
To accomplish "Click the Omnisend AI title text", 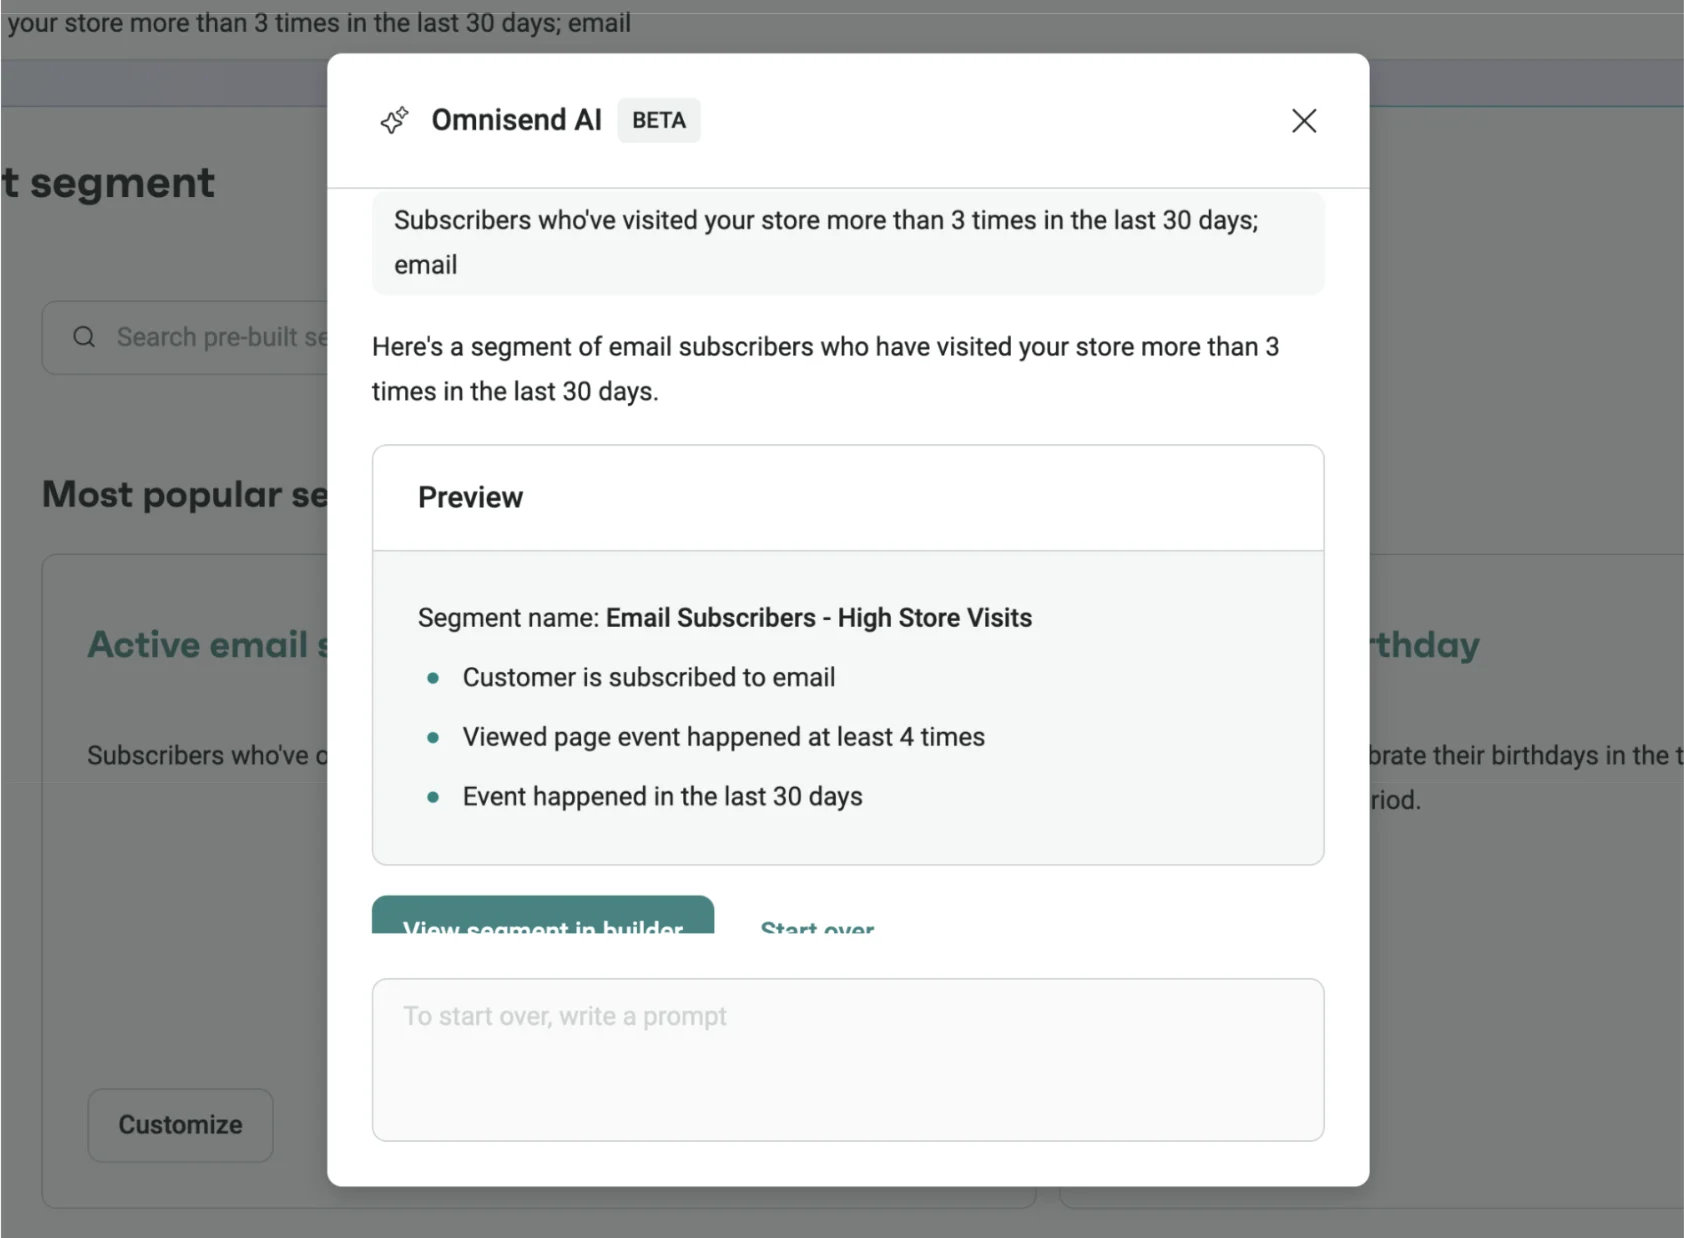I will pos(516,120).
